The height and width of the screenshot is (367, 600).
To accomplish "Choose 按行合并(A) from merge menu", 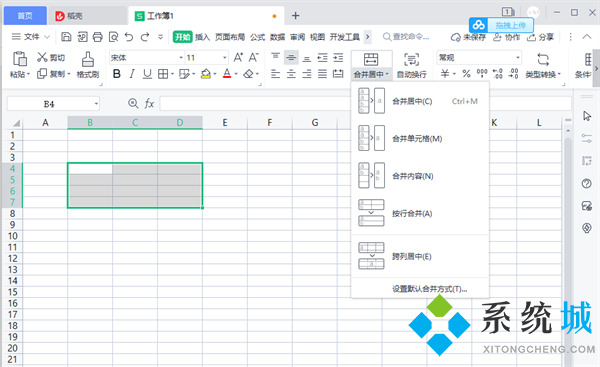I will [420, 213].
